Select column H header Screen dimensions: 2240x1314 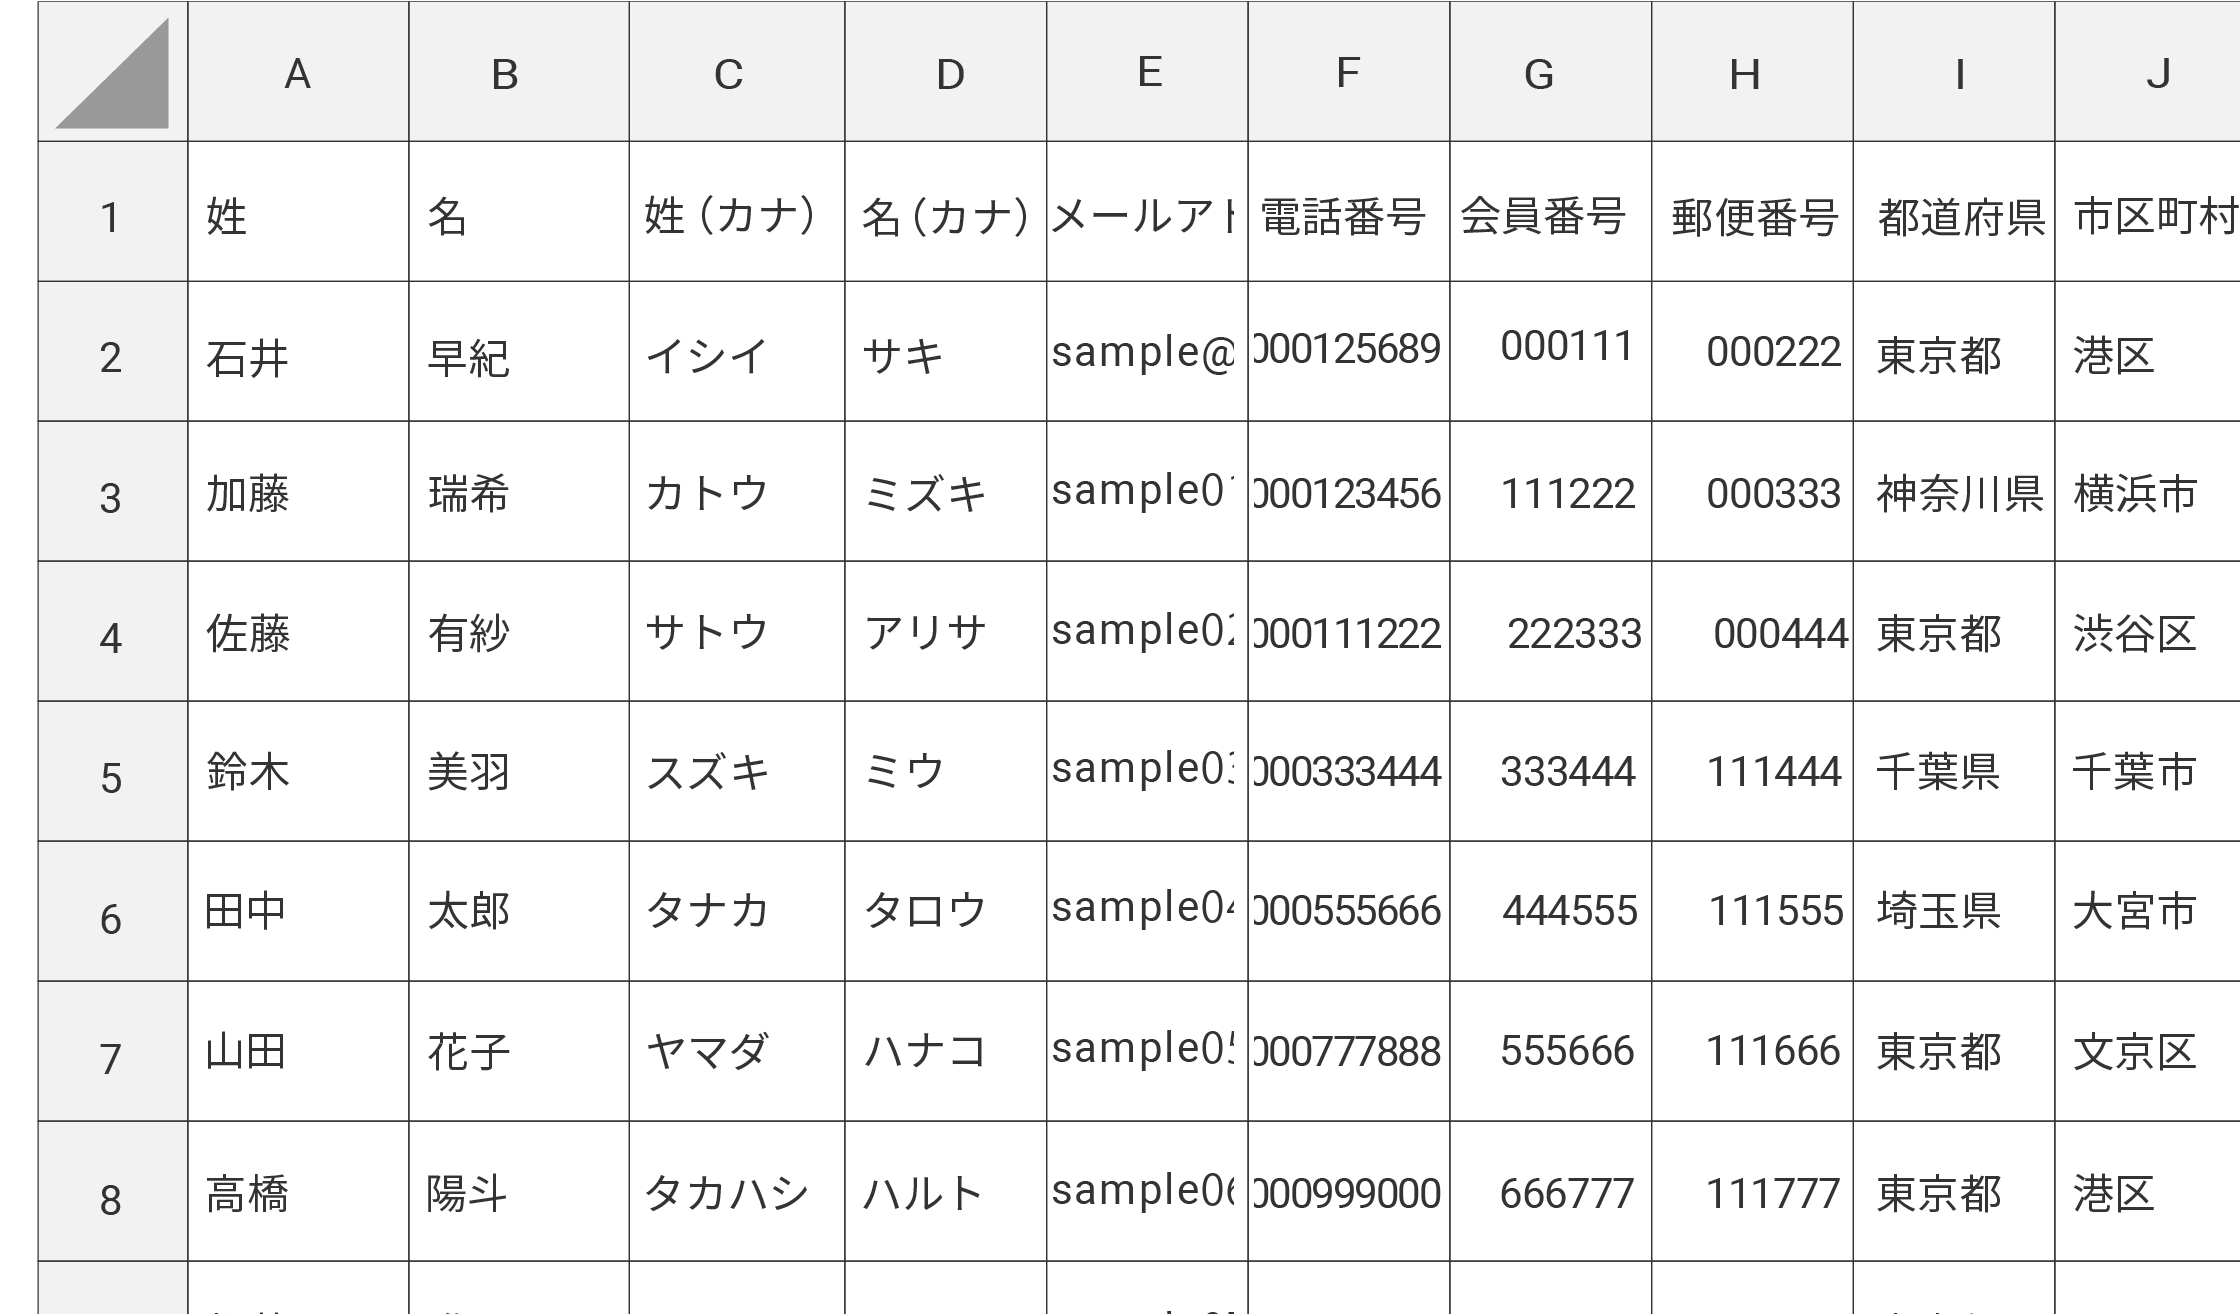(x=1752, y=72)
